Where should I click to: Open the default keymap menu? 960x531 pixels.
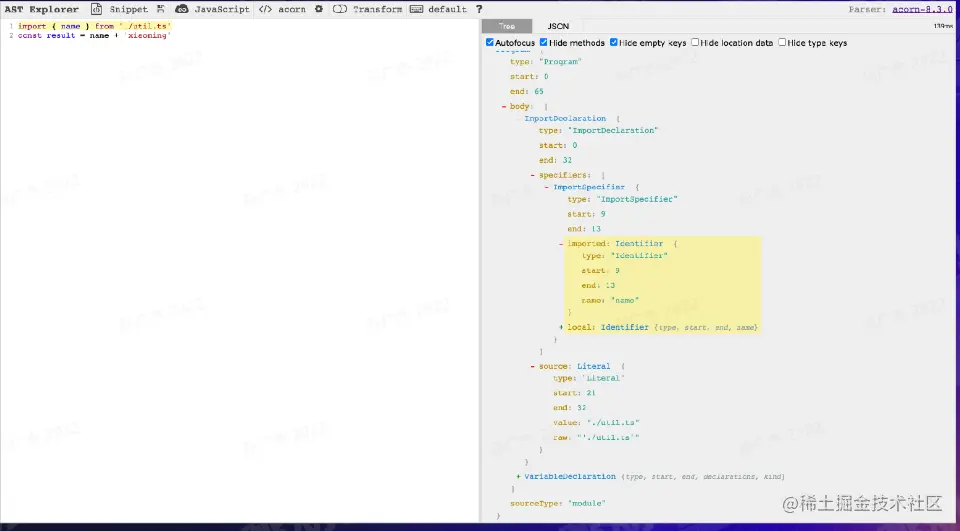coord(447,9)
